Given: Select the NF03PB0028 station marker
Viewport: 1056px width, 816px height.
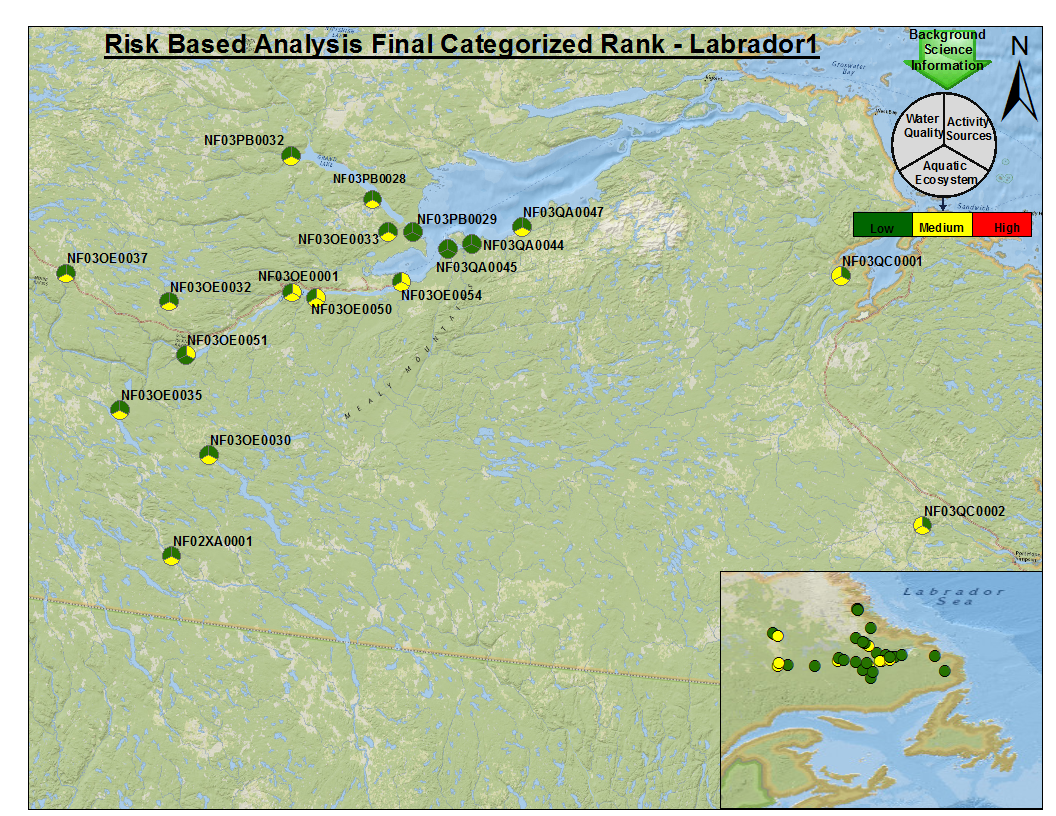Looking at the screenshot, I should click(x=372, y=199).
